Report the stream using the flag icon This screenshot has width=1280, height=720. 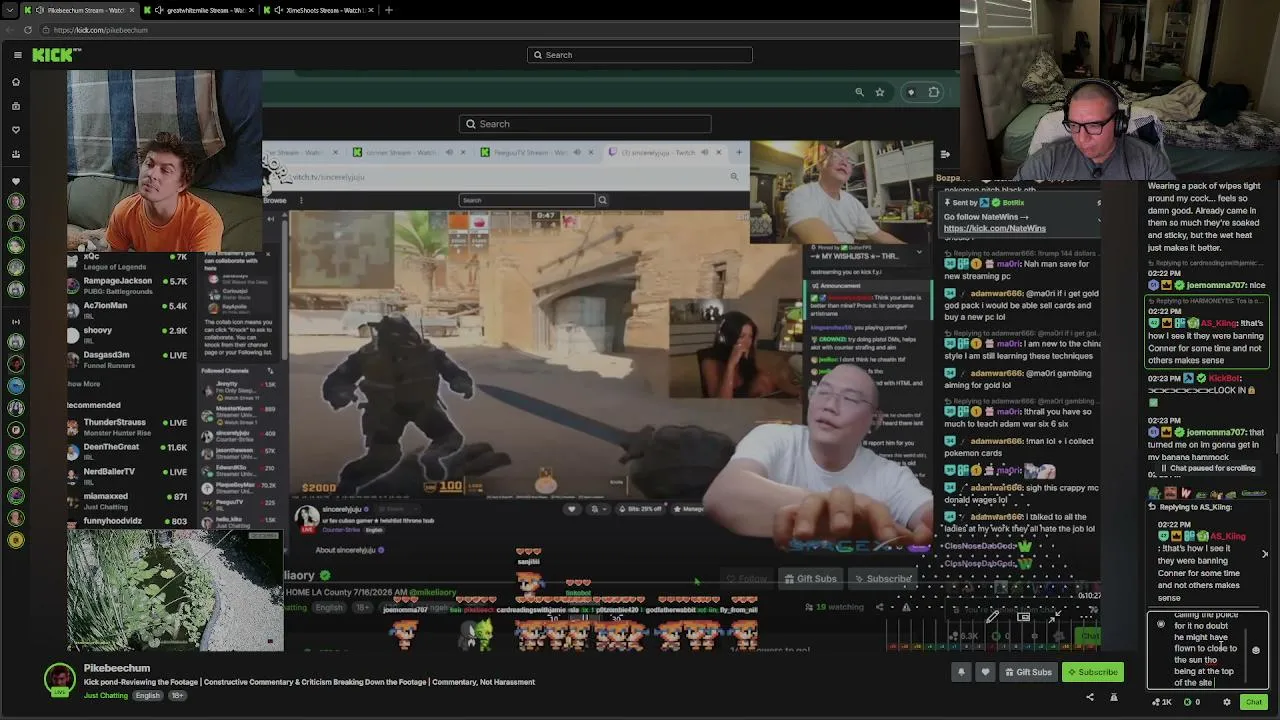(1114, 697)
